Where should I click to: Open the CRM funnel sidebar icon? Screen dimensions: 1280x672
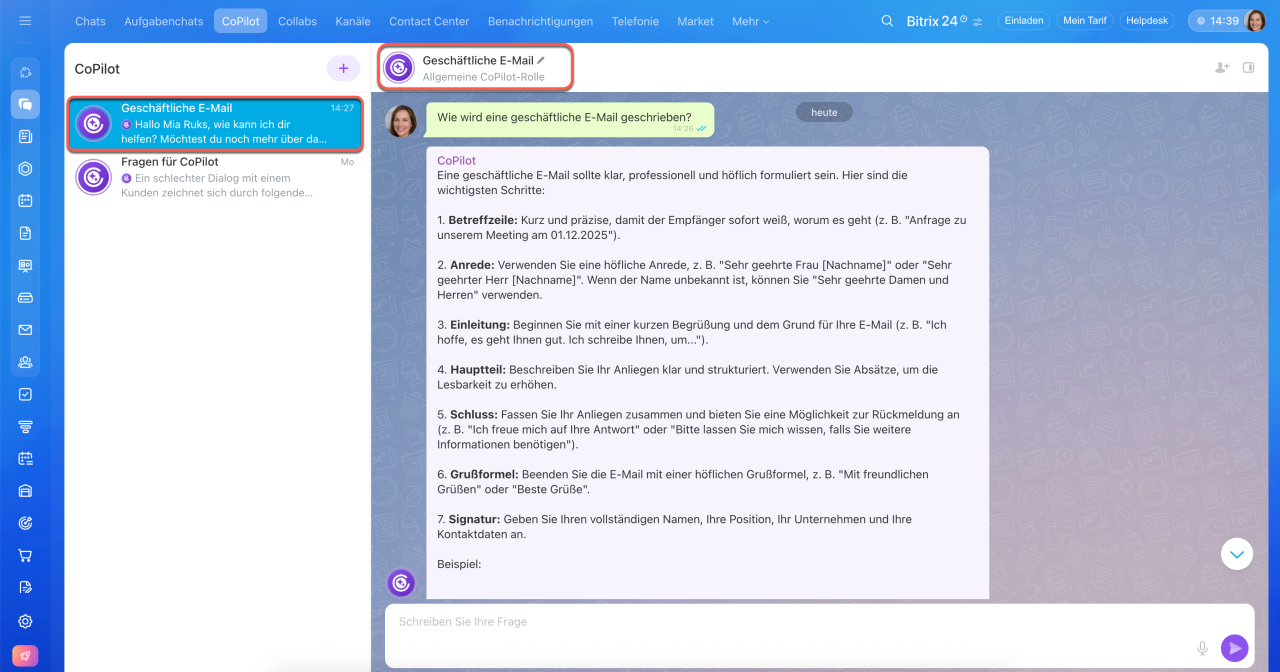[x=25, y=426]
